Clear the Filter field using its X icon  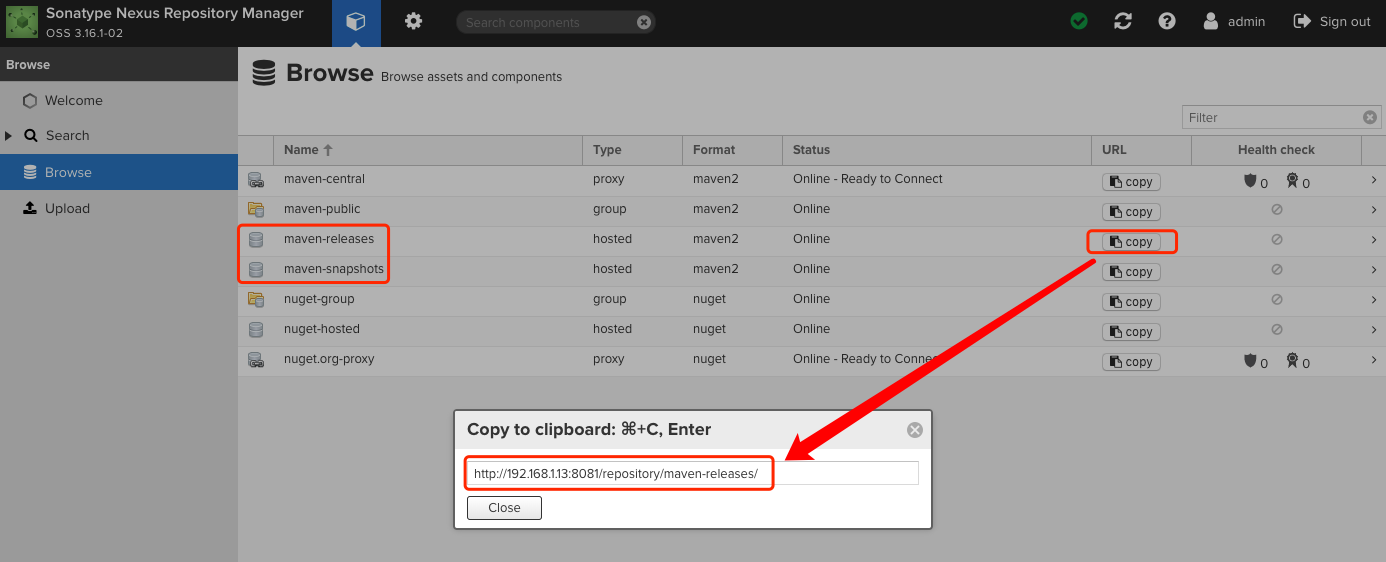(1370, 117)
